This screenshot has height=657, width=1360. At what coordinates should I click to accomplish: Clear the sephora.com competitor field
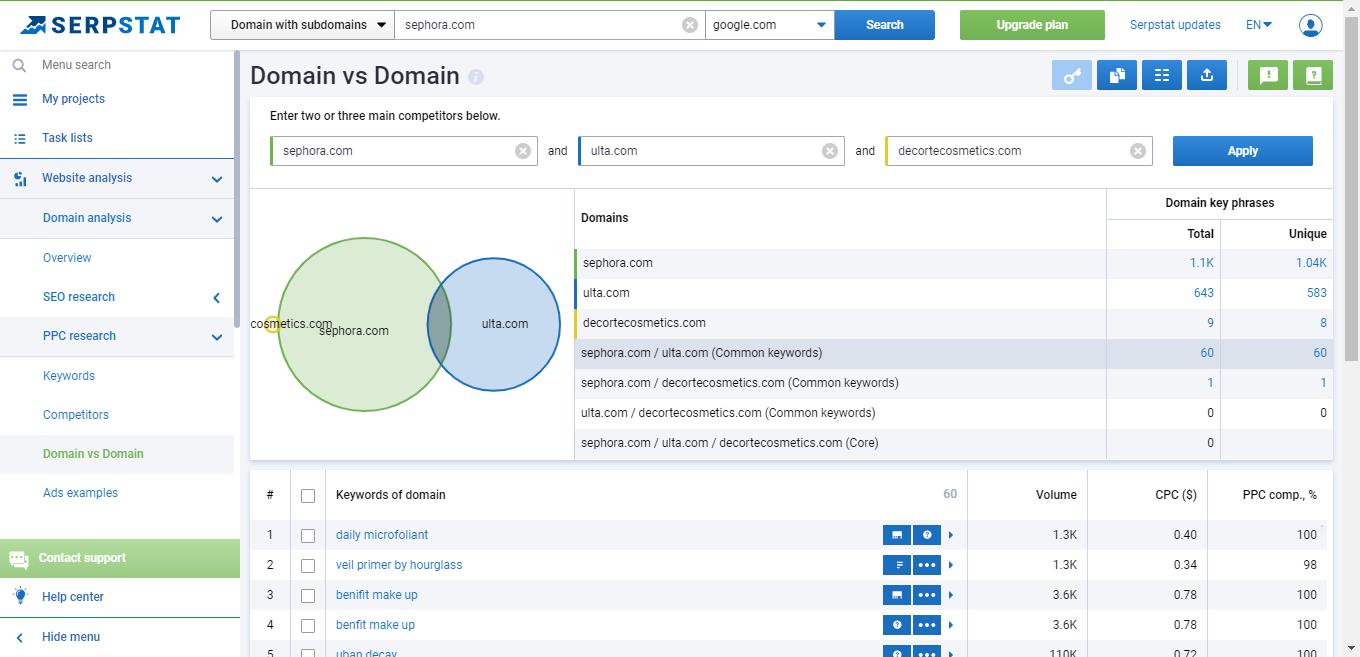pos(523,151)
